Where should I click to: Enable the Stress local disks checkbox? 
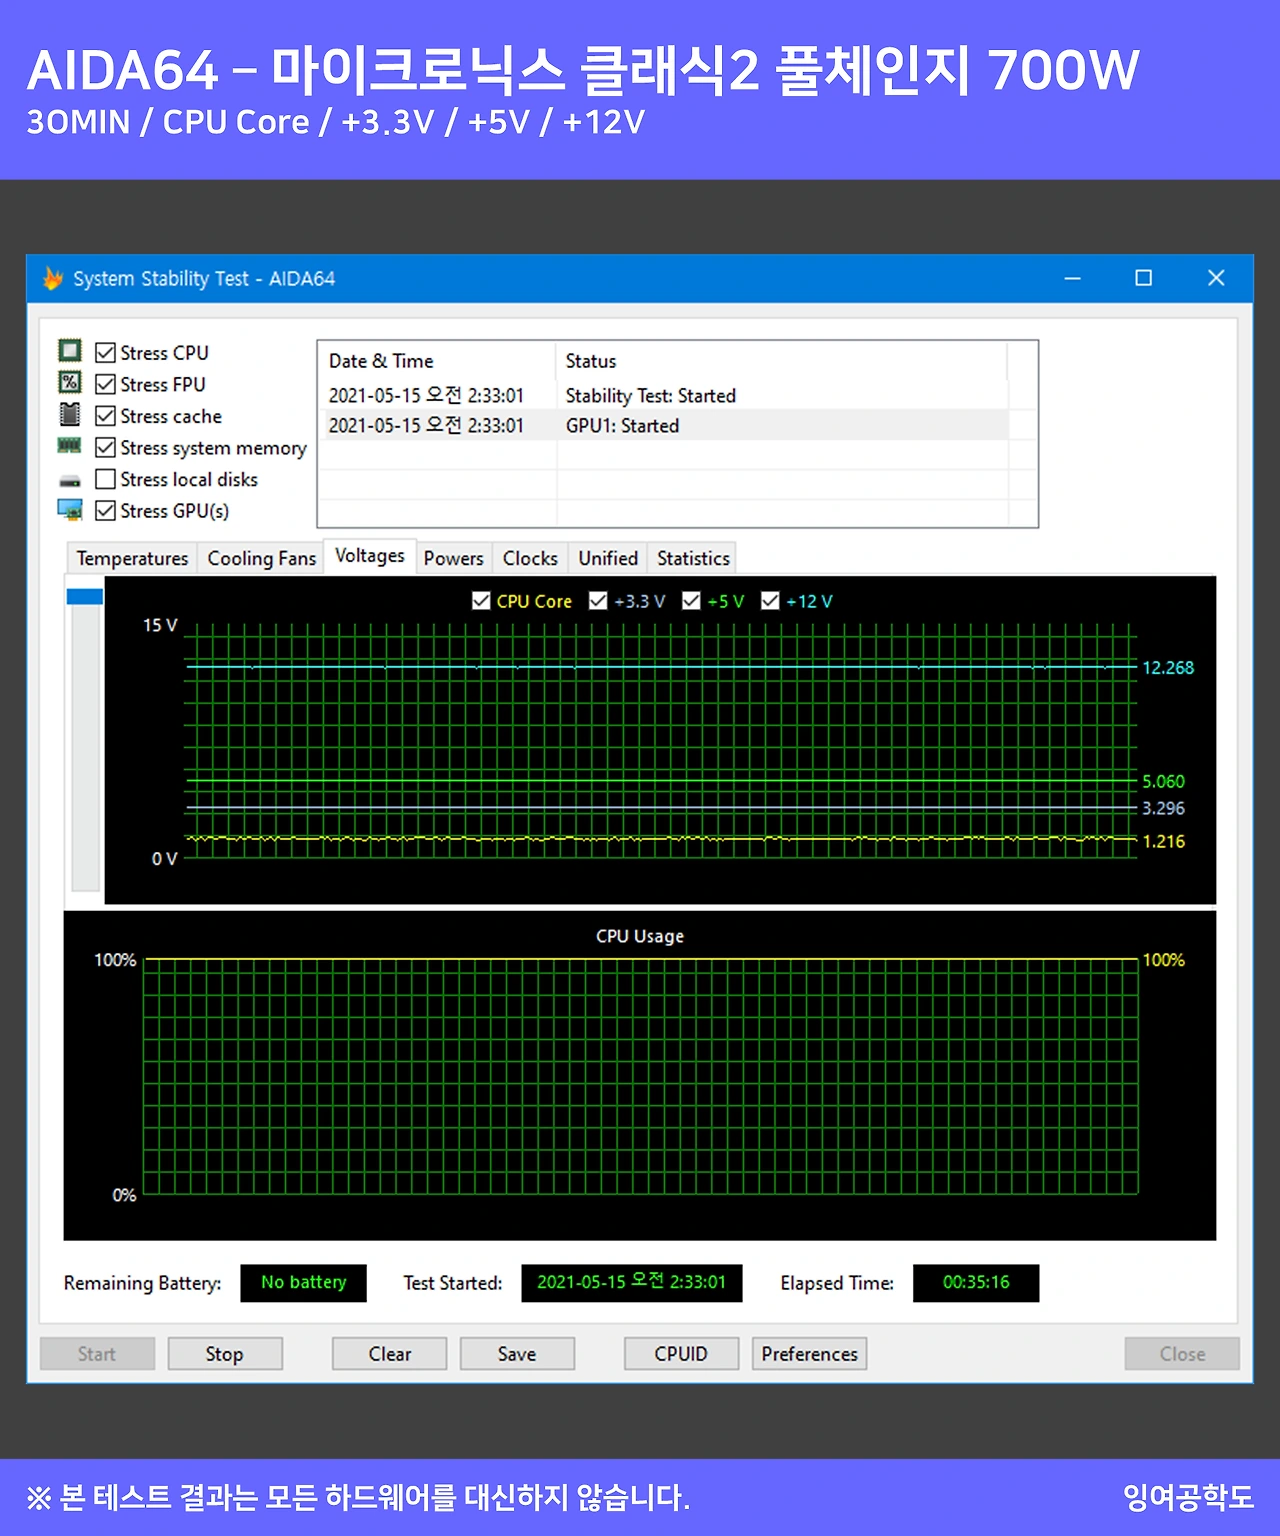coord(105,479)
